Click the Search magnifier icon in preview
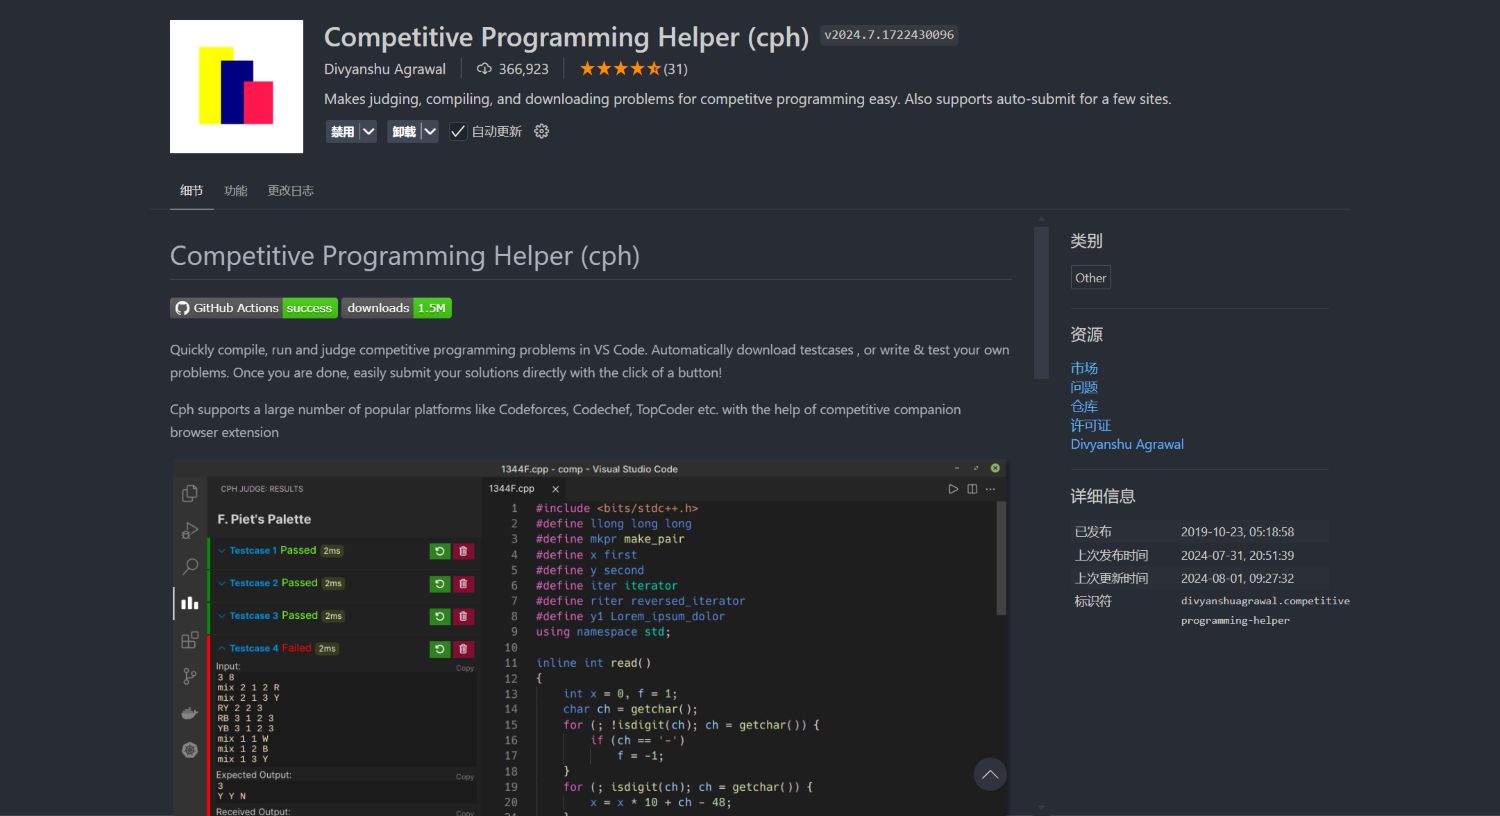1500x816 pixels. coord(190,566)
